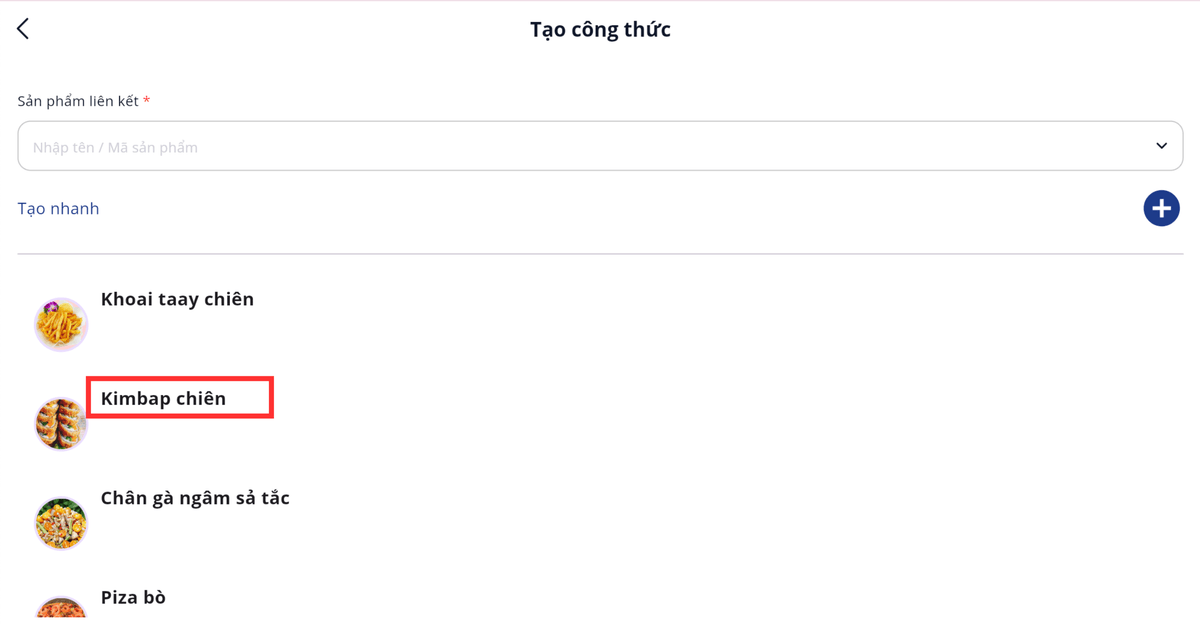Screen dimensions: 1200x624
Task: Click the Piza bò dish thumbnail
Action: (x=61, y=611)
